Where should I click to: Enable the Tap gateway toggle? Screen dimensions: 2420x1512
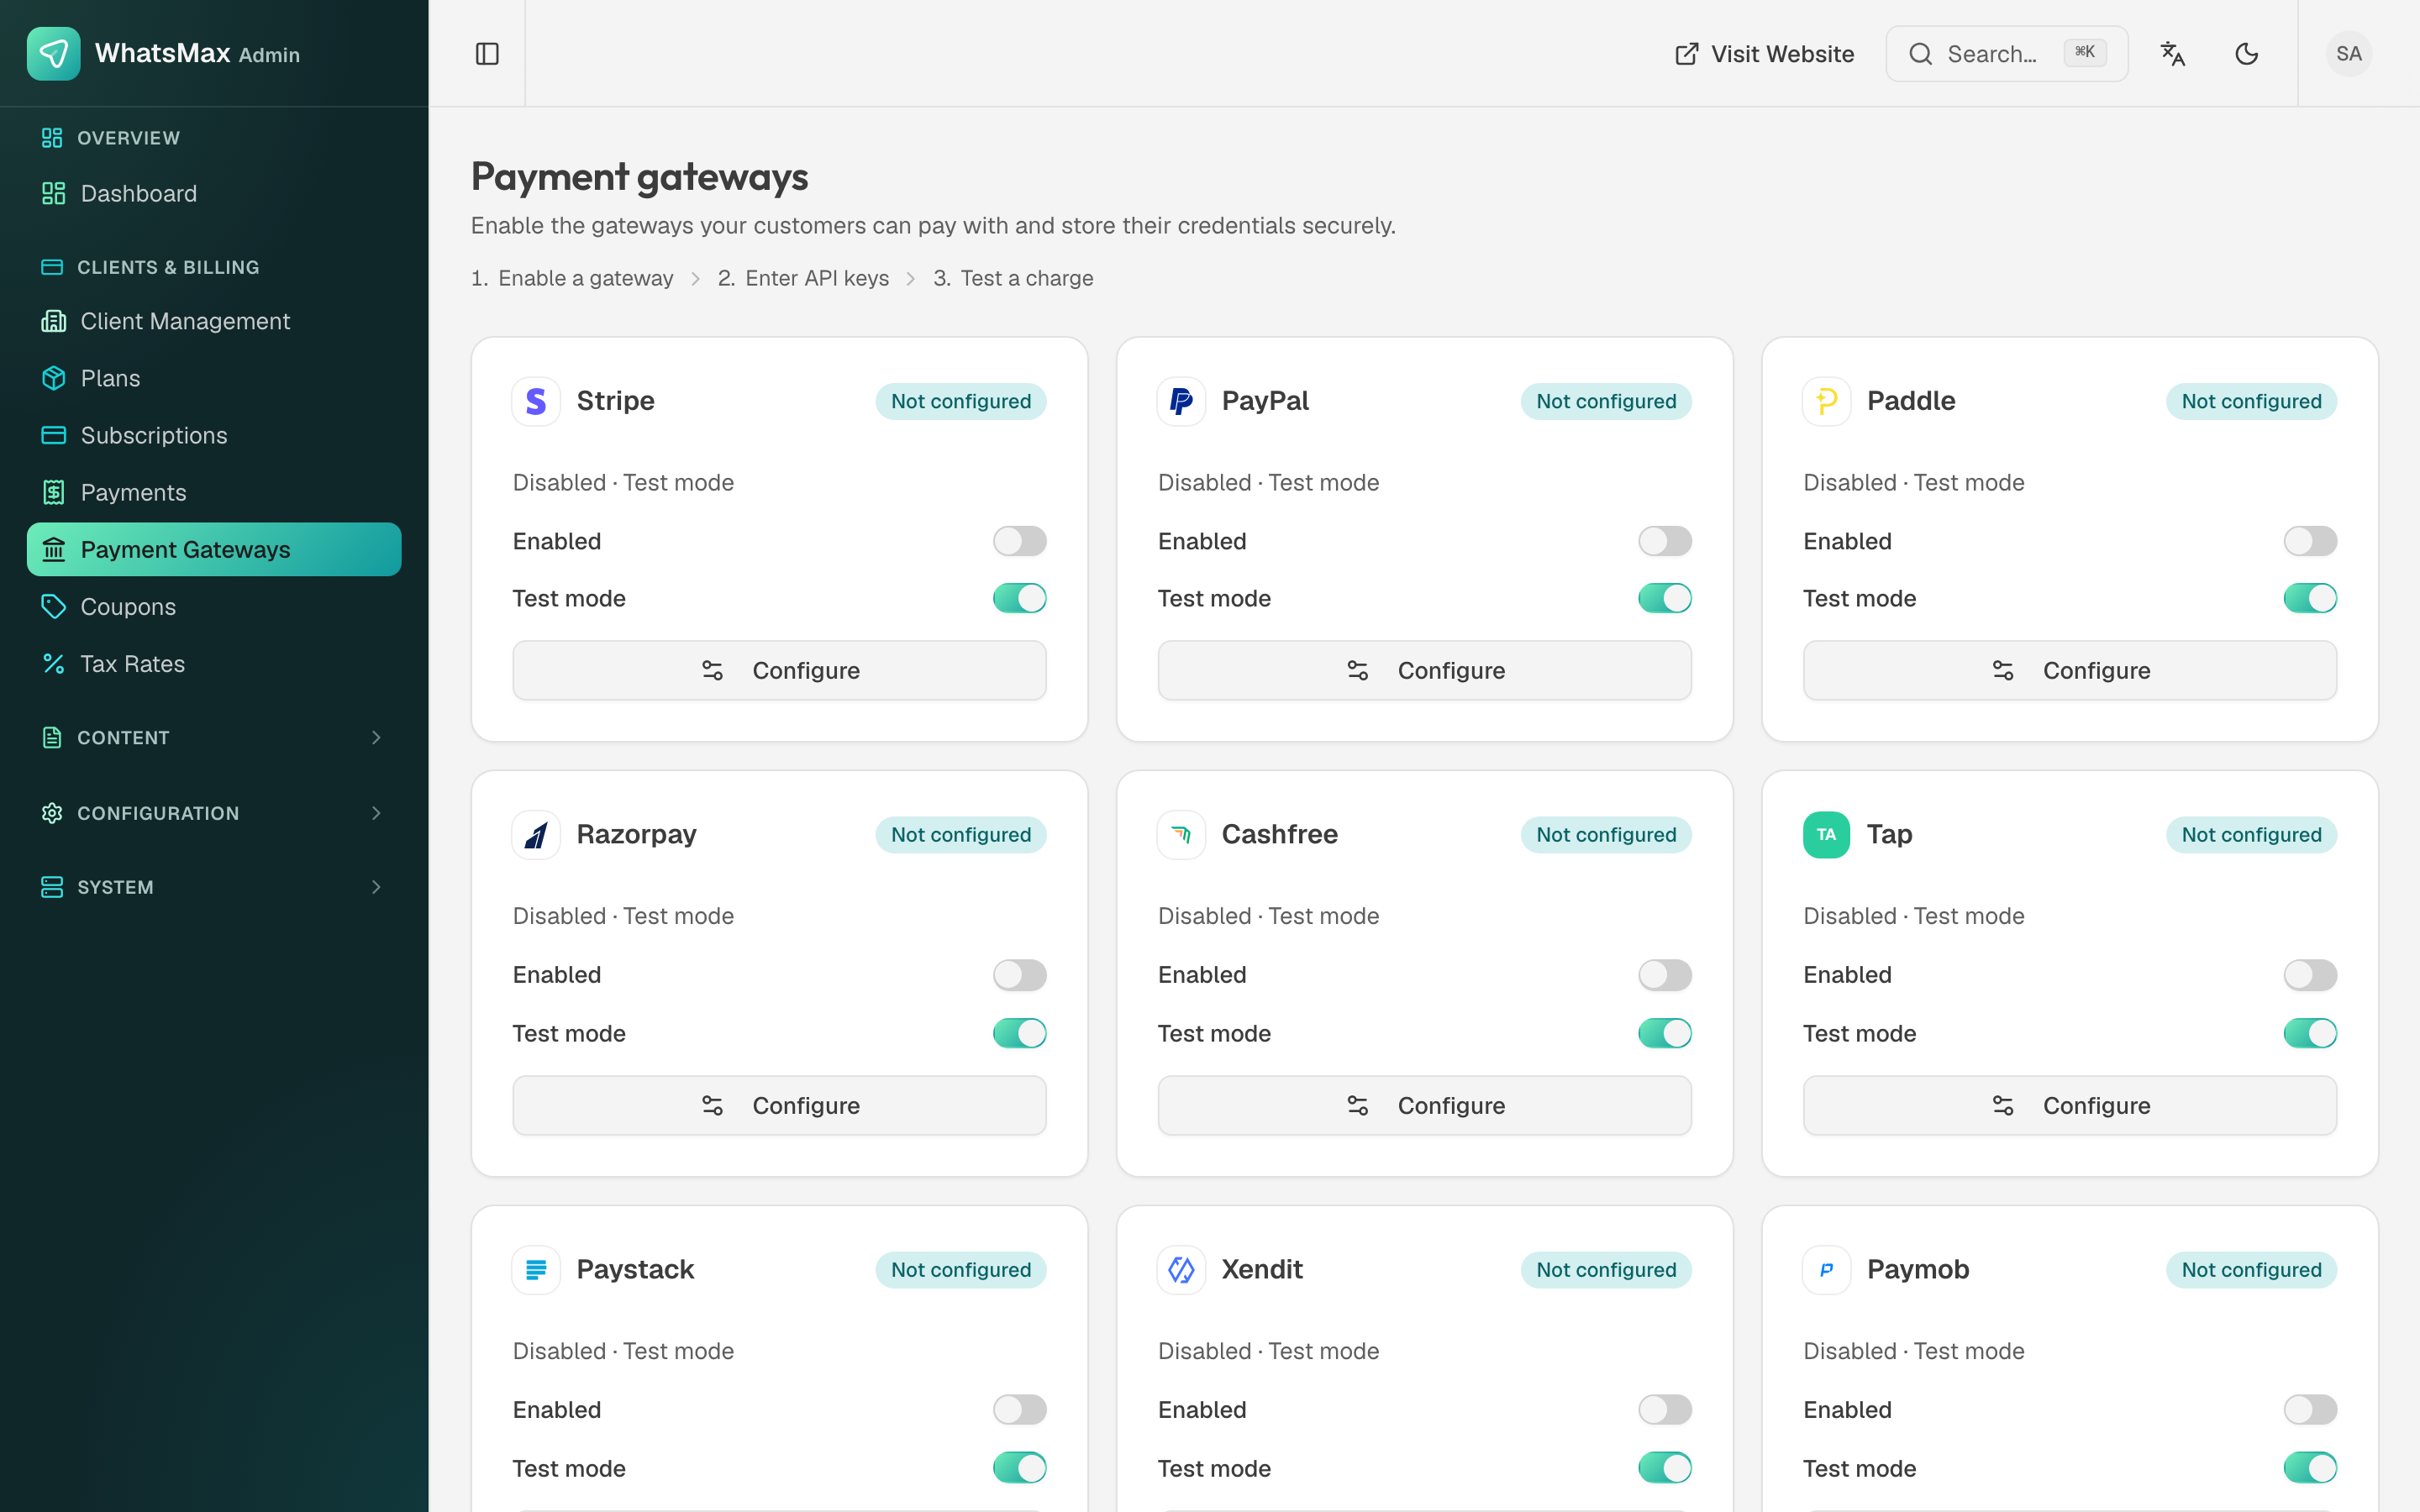(x=2309, y=975)
